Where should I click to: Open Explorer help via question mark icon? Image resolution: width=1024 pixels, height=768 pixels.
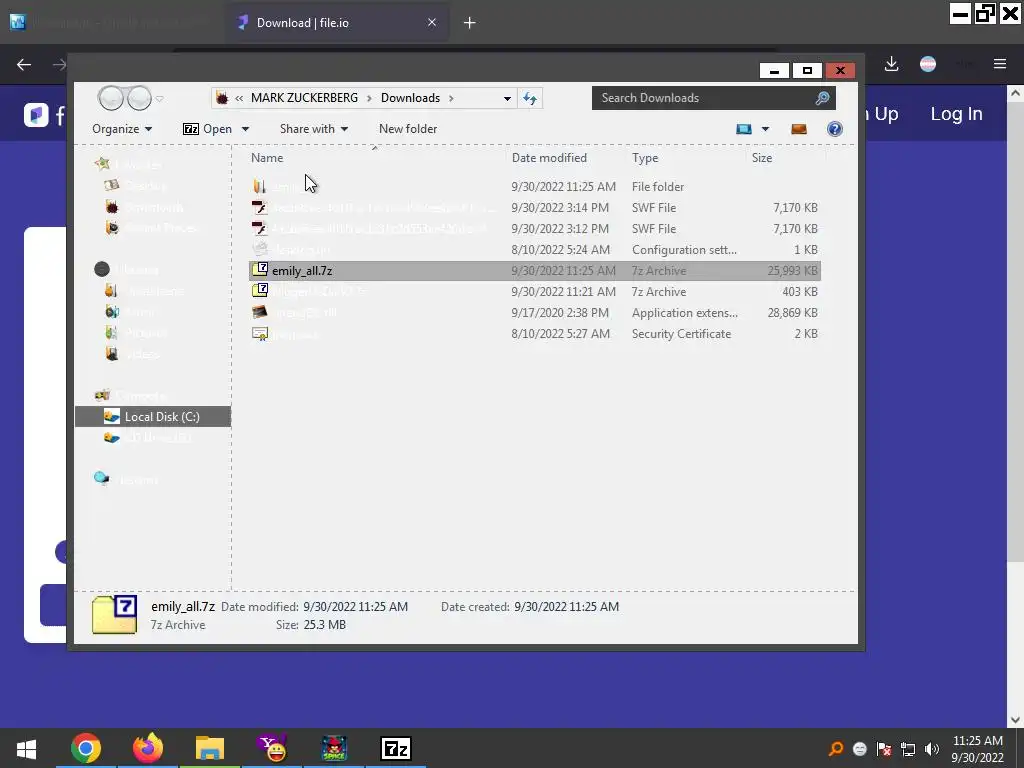click(x=835, y=129)
